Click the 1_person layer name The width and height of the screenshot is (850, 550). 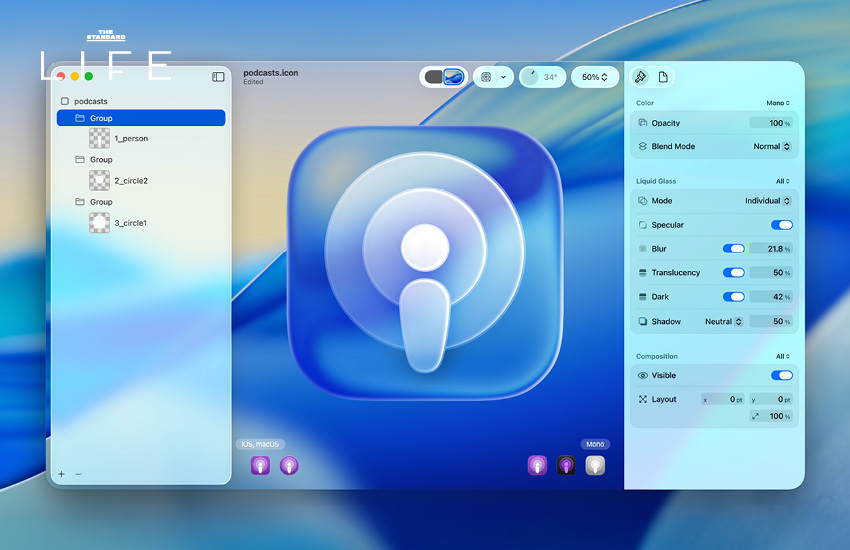[x=131, y=139]
